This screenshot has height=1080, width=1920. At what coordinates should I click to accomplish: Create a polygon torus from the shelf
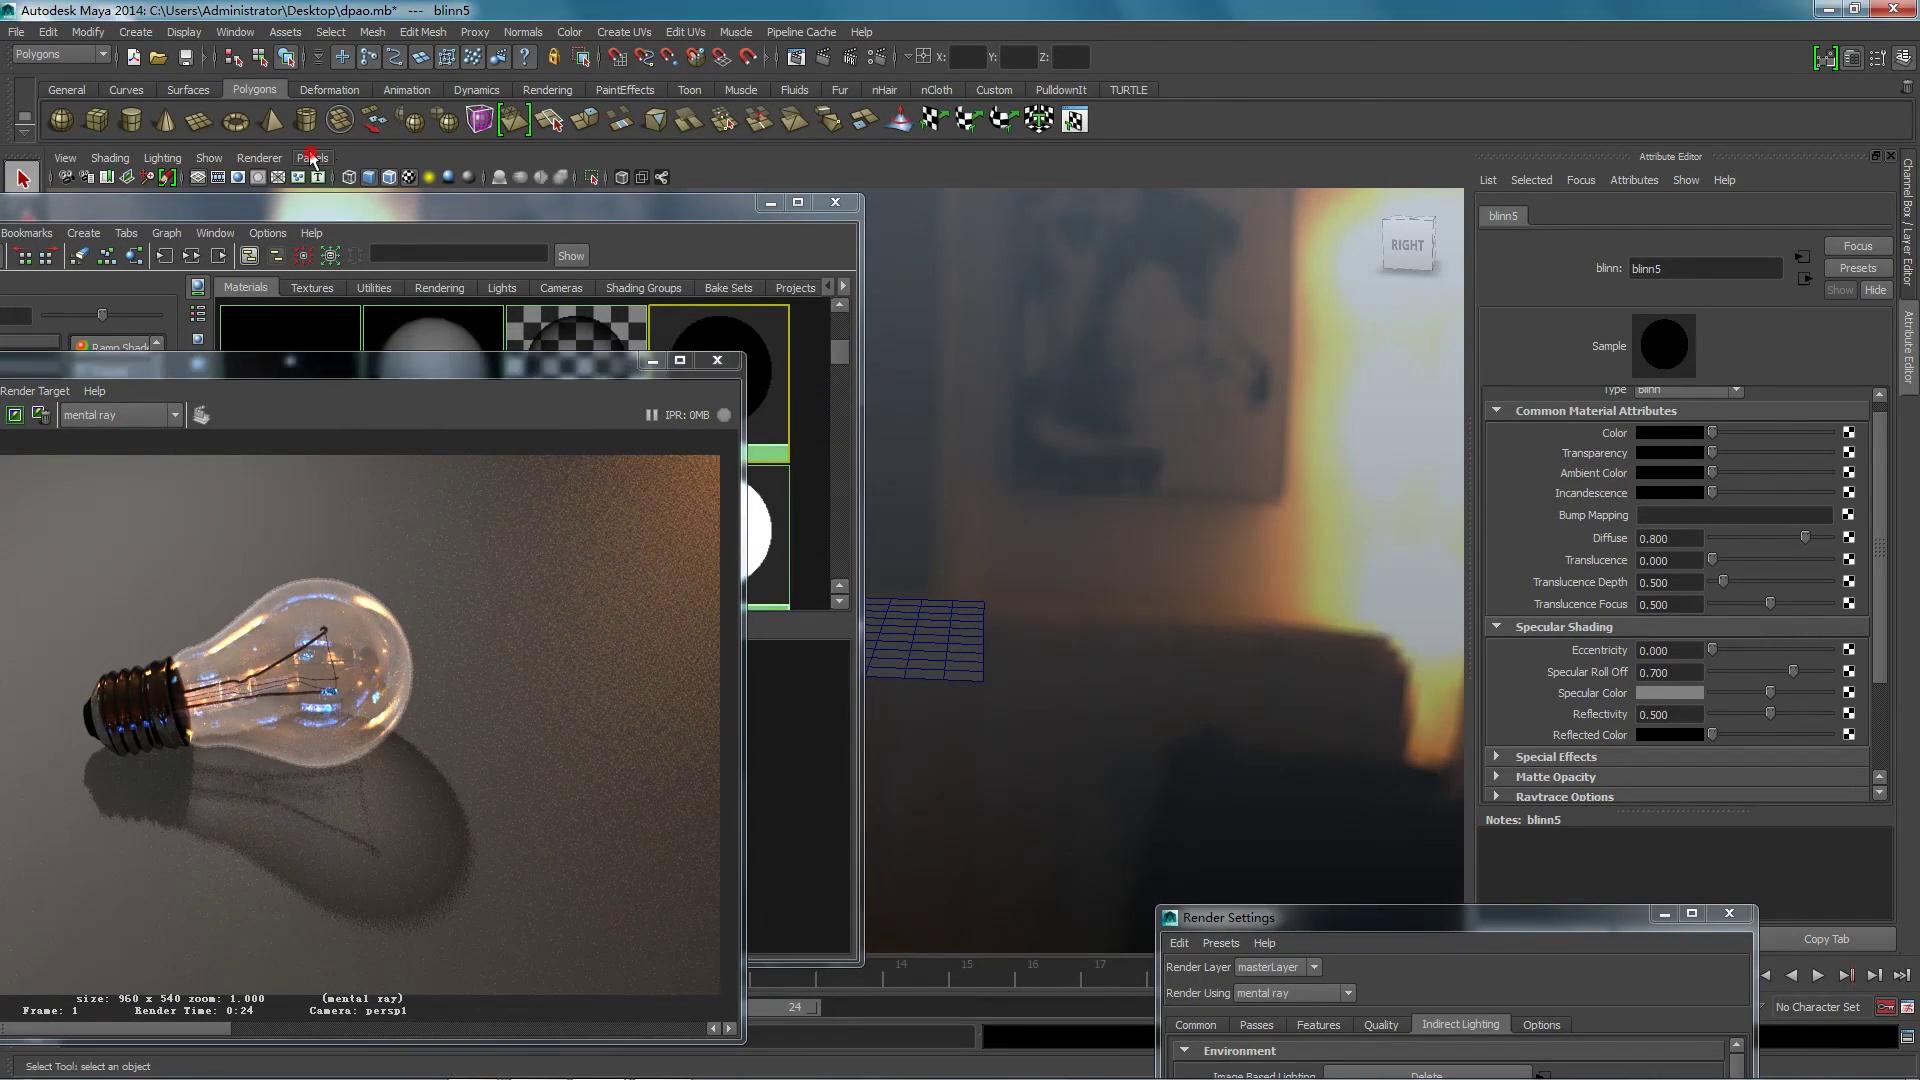click(x=235, y=121)
